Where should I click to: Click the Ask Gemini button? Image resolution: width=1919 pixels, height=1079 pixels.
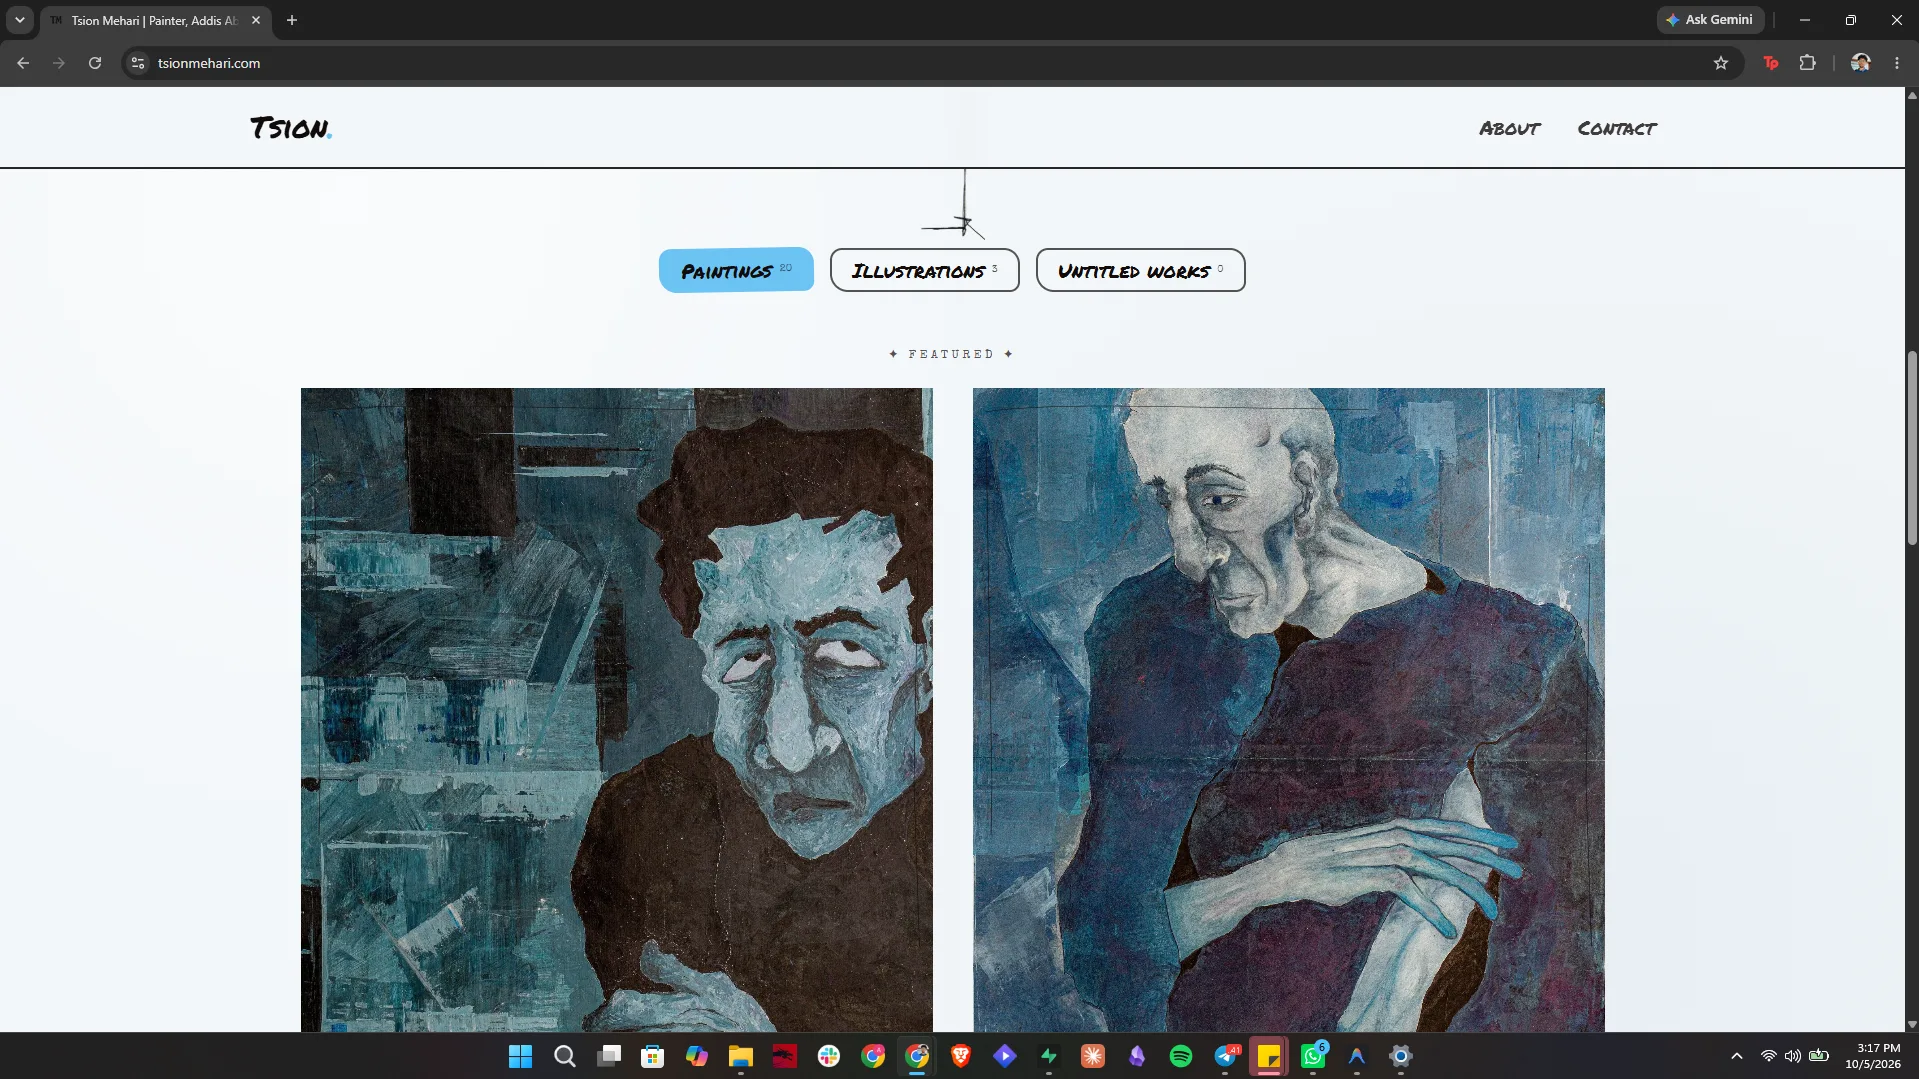coord(1709,20)
